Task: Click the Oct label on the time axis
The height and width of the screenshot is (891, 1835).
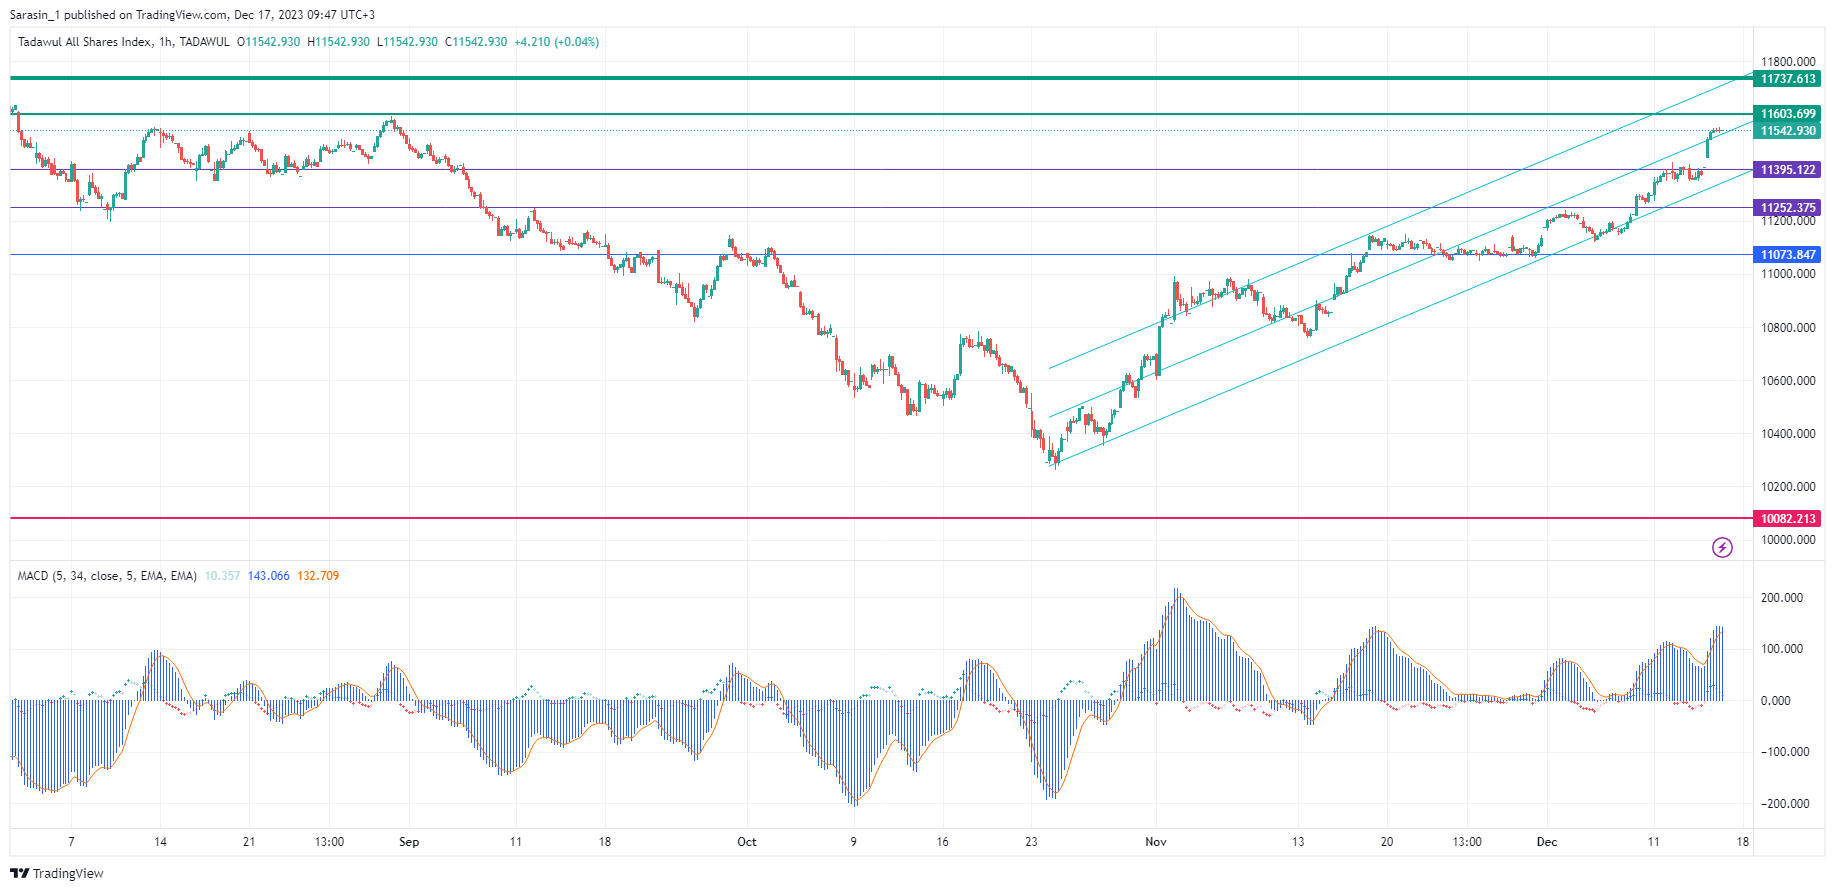Action: coord(747,842)
